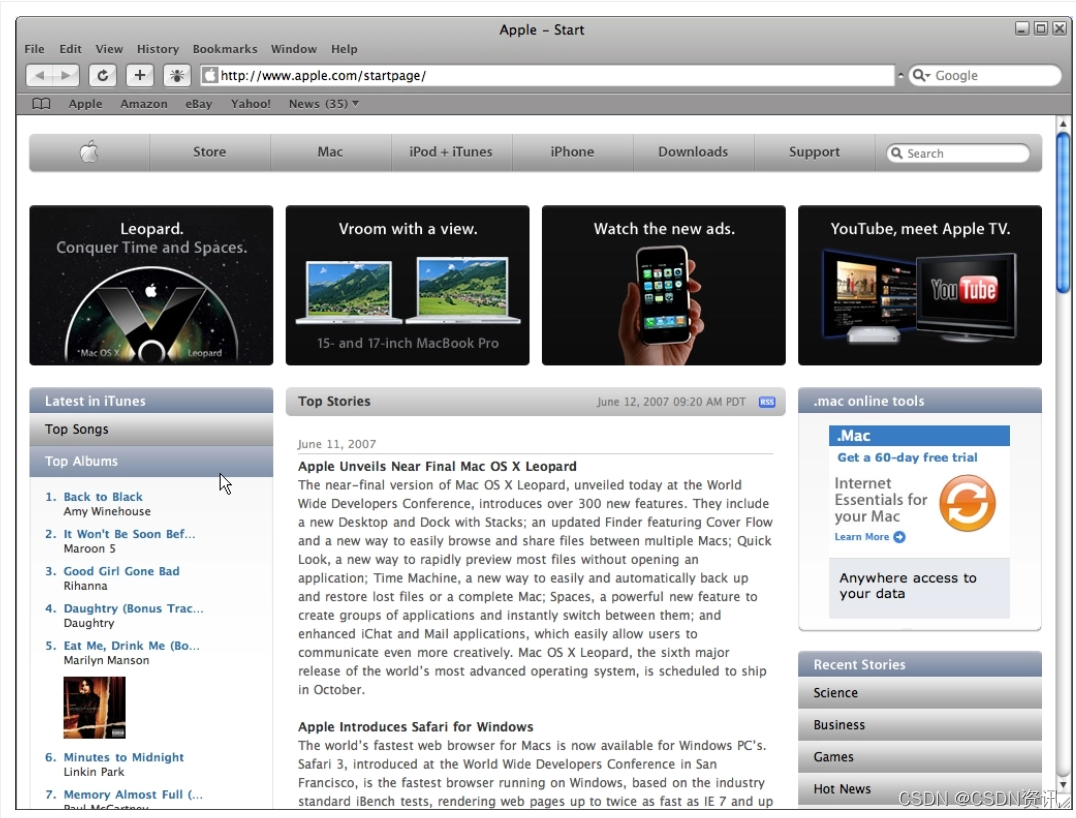Open the Apple bookmark in bookmarks bar
Screen dimensions: 1076x818
pos(85,104)
